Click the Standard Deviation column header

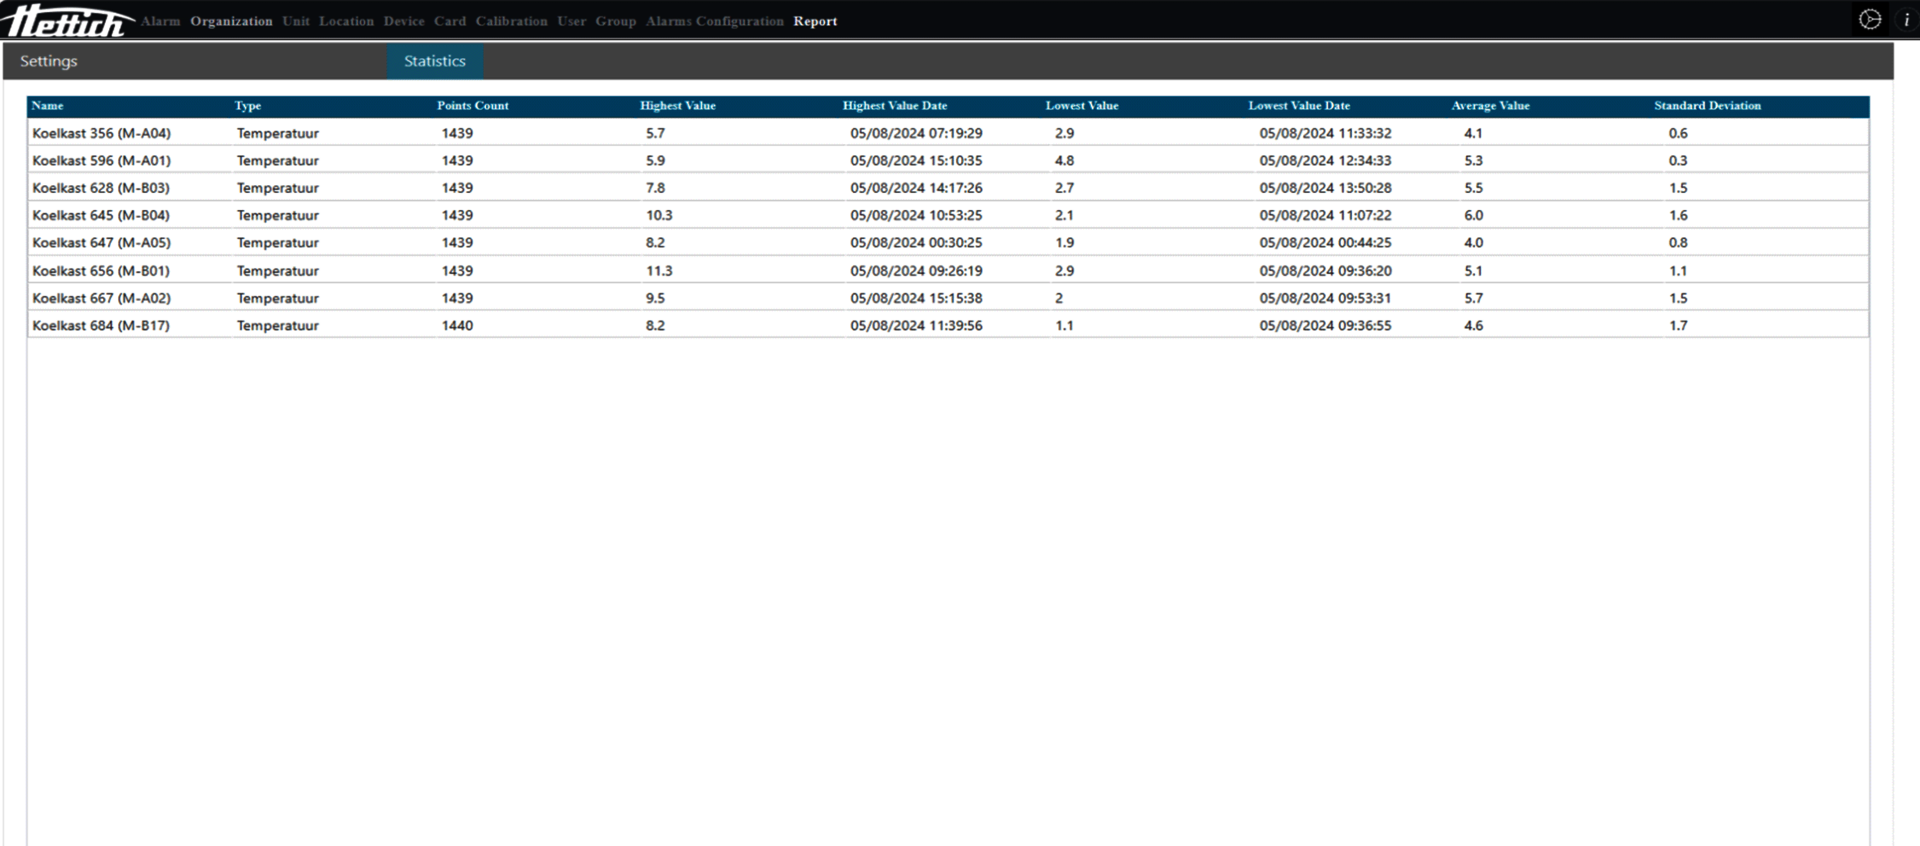point(1707,106)
